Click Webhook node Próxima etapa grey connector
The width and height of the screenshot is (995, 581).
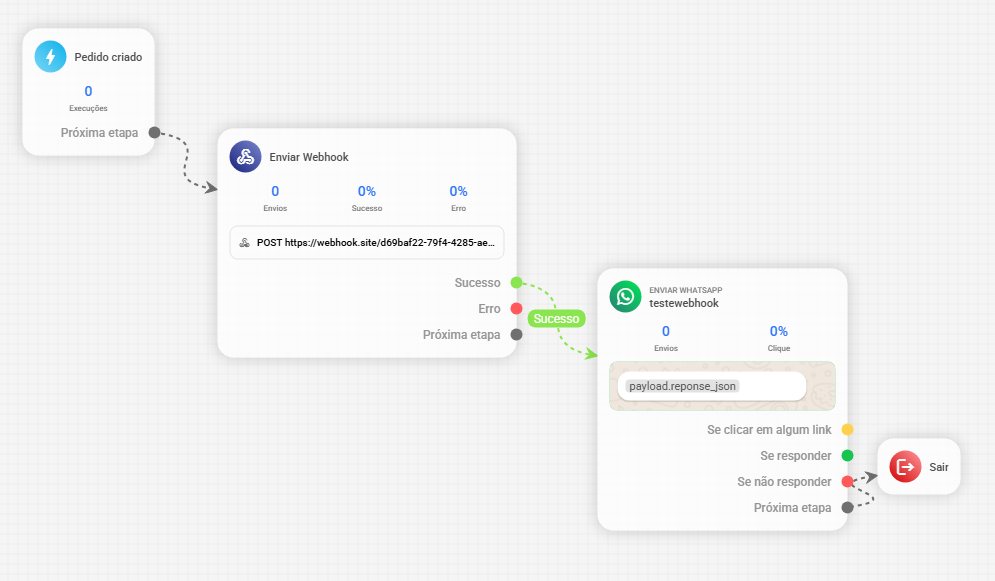(517, 334)
